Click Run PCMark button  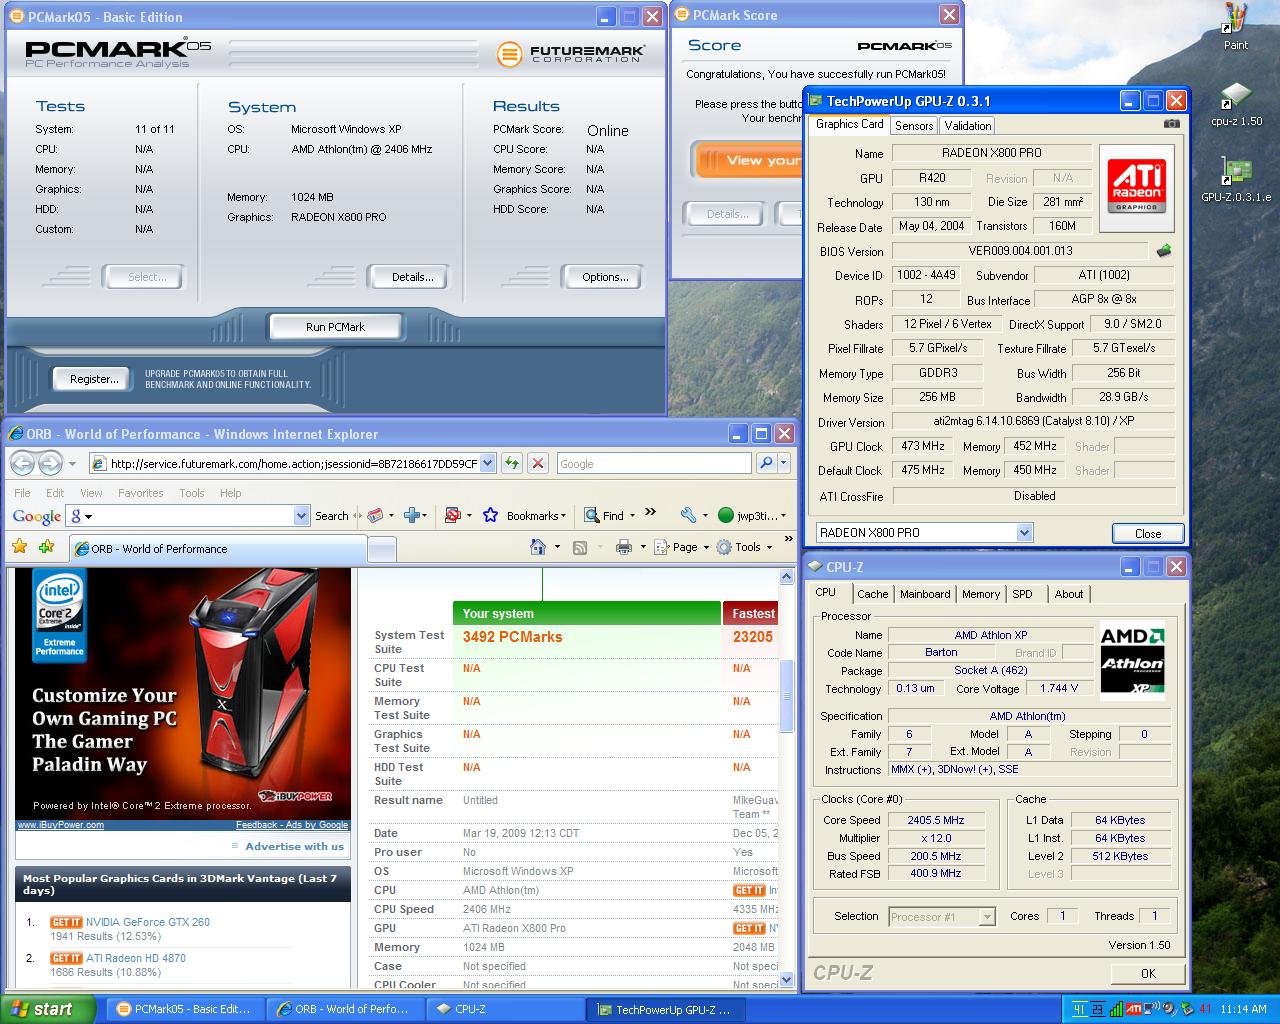coord(335,327)
